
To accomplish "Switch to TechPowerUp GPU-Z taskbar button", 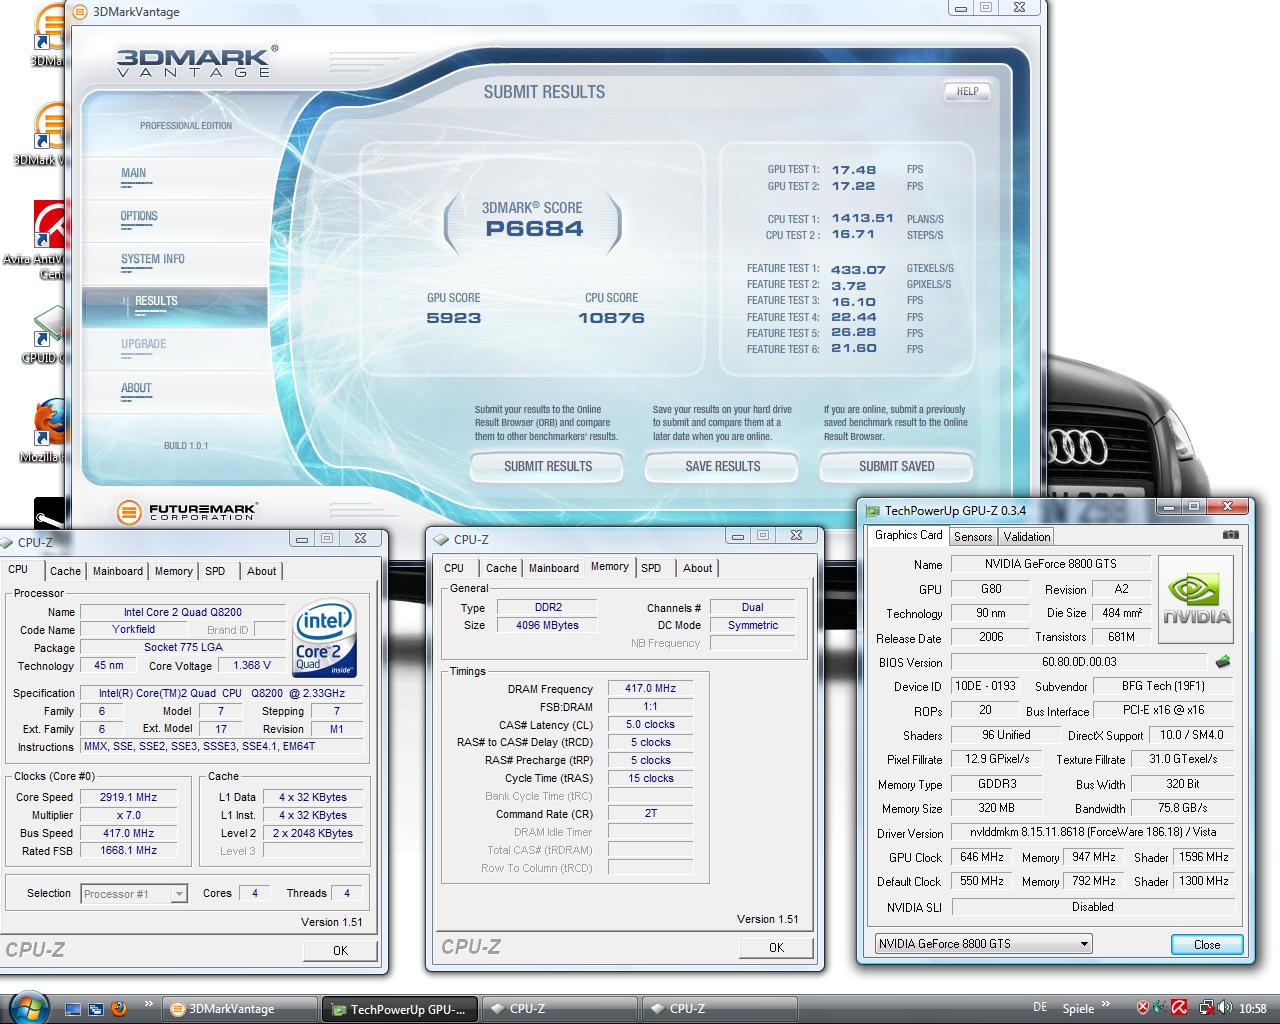I will point(400,1009).
